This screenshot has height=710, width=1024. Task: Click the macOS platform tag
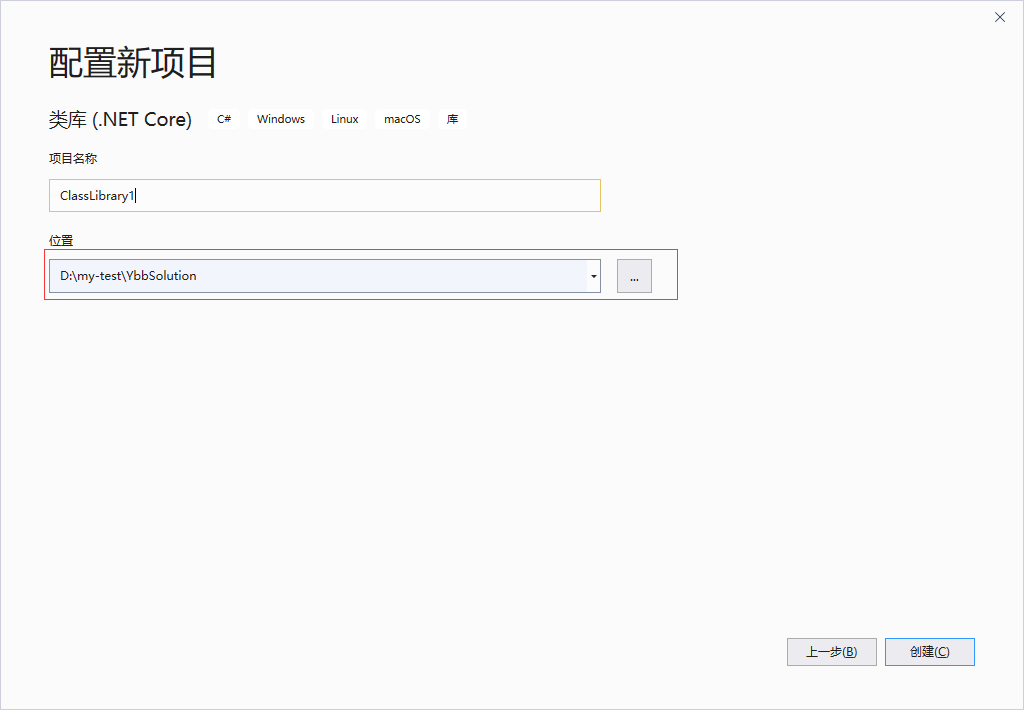coord(401,118)
